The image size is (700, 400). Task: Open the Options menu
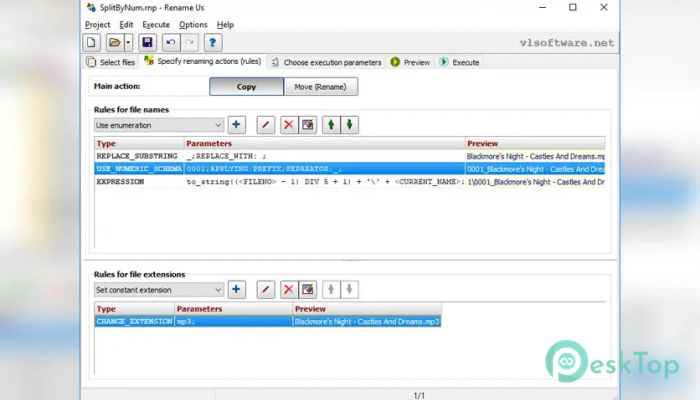pos(193,25)
